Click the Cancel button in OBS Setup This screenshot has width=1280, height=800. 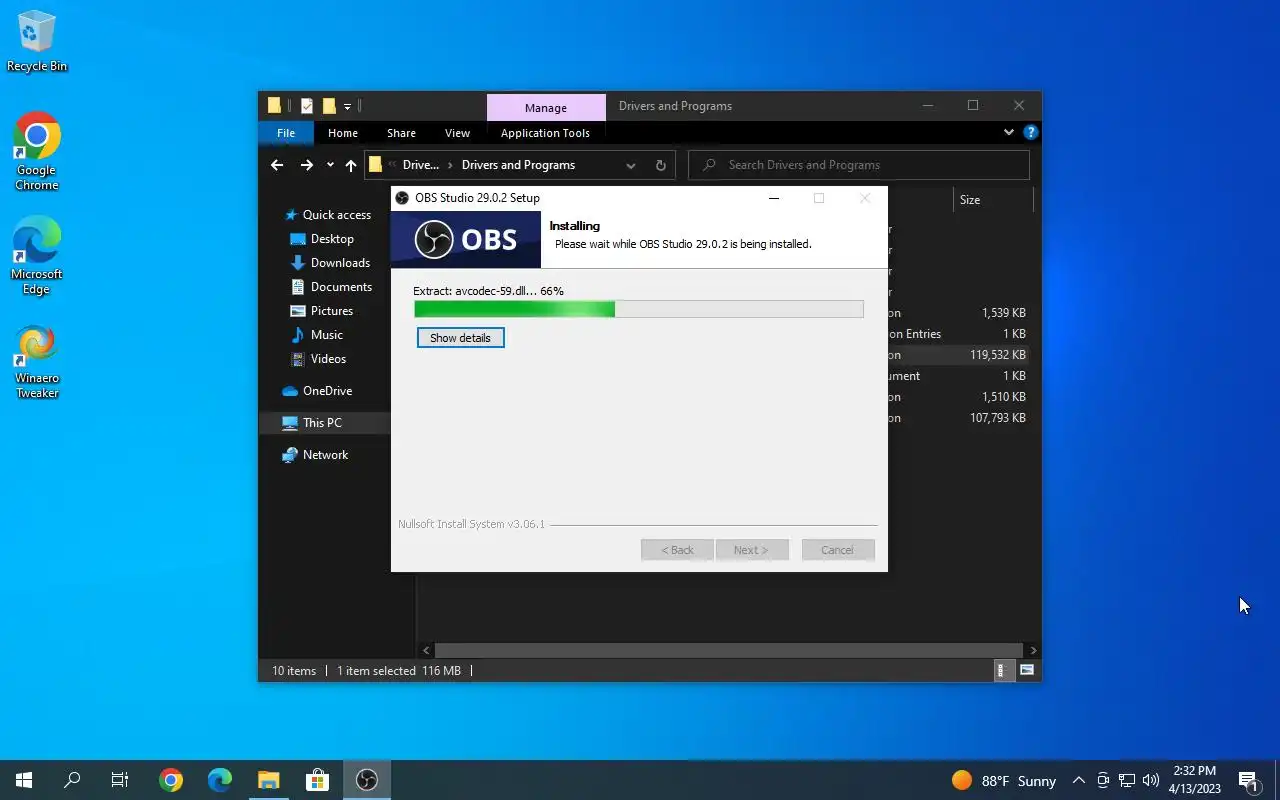click(x=838, y=550)
